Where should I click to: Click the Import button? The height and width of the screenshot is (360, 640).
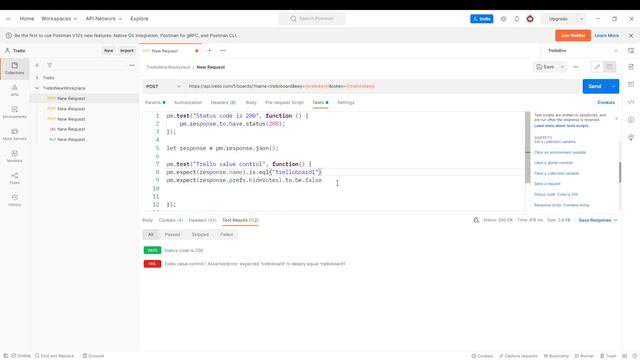[x=127, y=51]
